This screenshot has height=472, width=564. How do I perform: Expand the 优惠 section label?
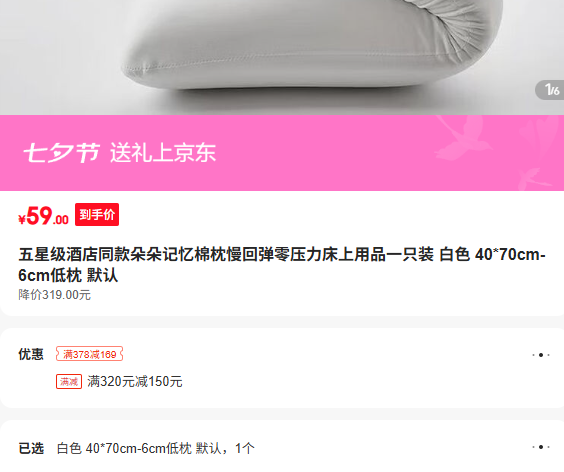[31, 354]
